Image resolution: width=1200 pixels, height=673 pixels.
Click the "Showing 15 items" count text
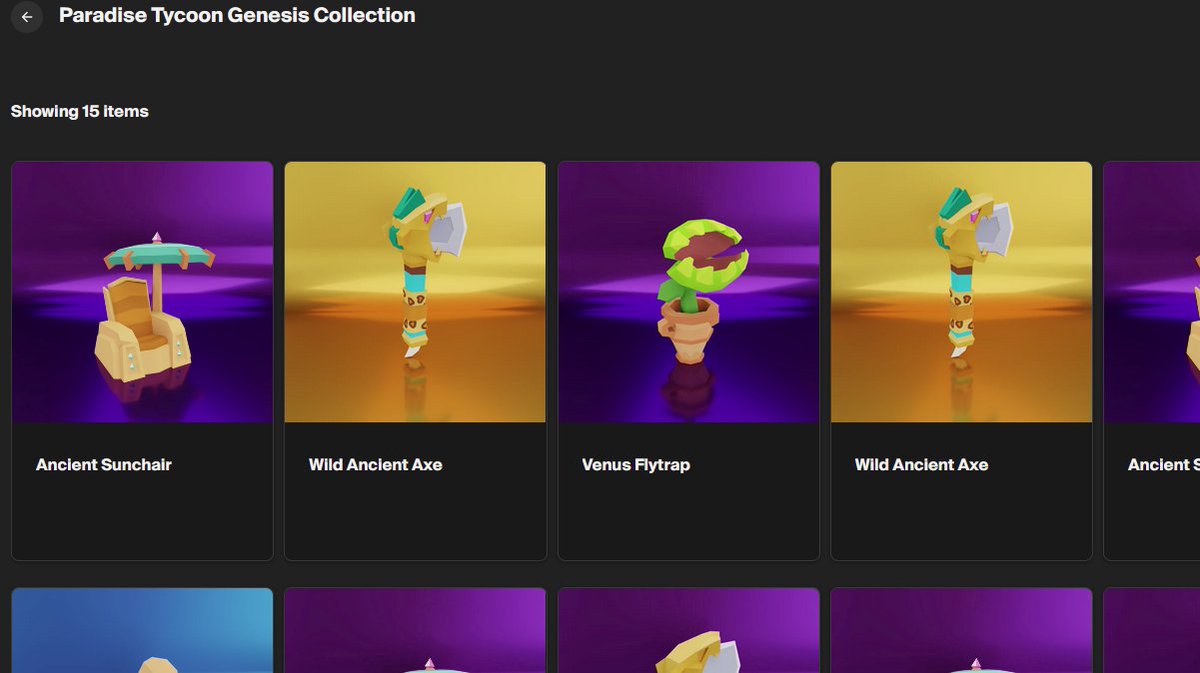click(x=80, y=111)
